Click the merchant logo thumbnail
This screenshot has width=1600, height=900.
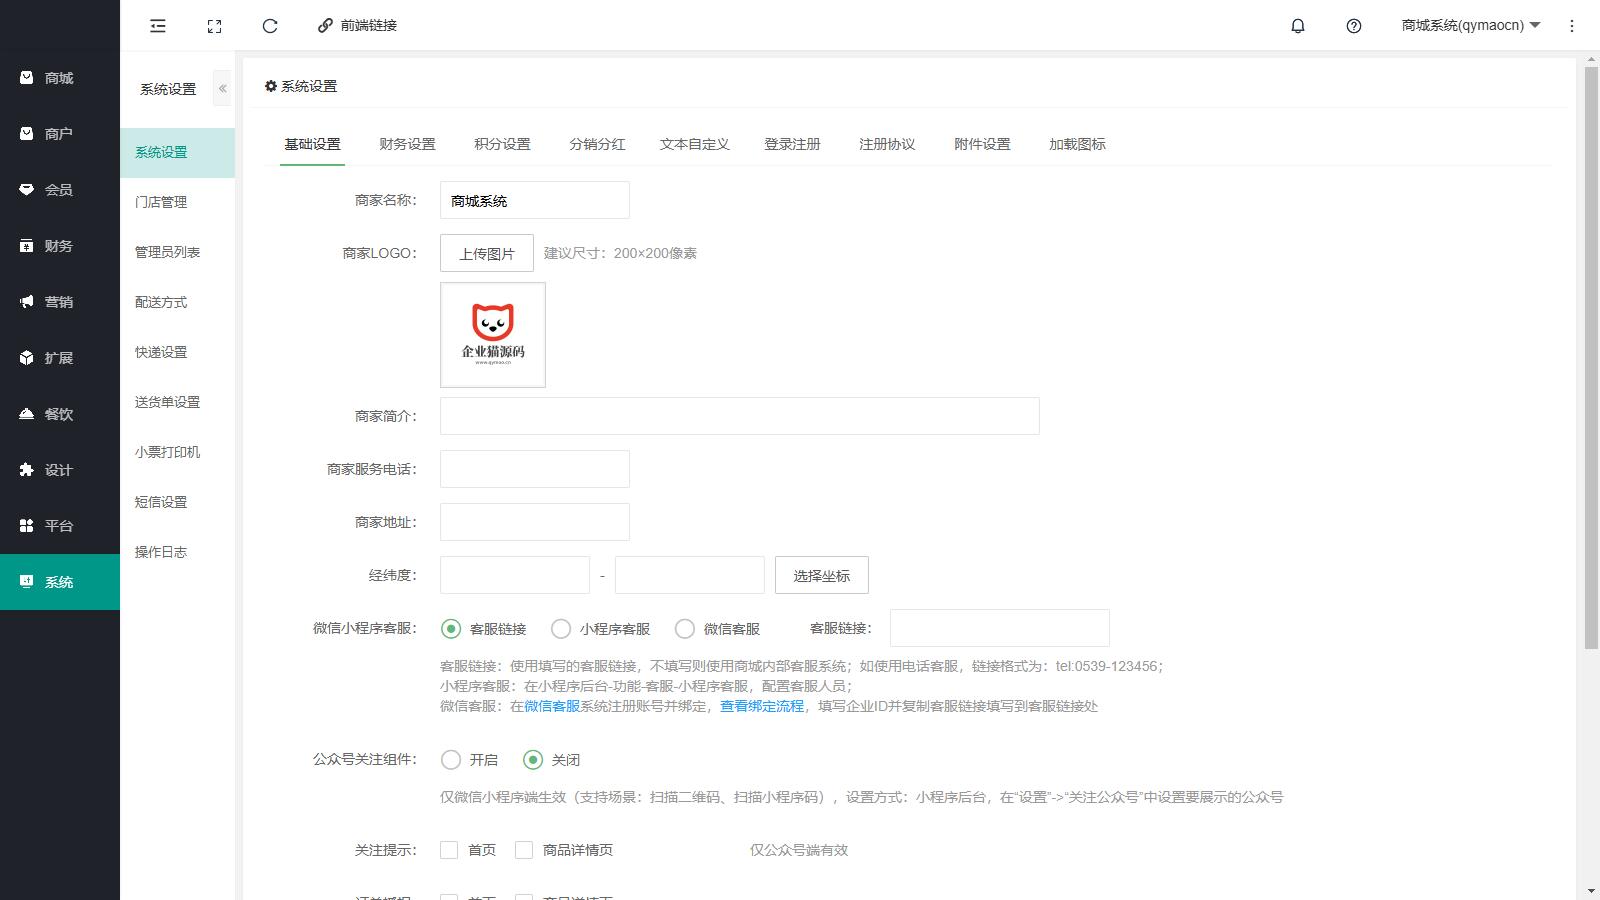point(493,335)
